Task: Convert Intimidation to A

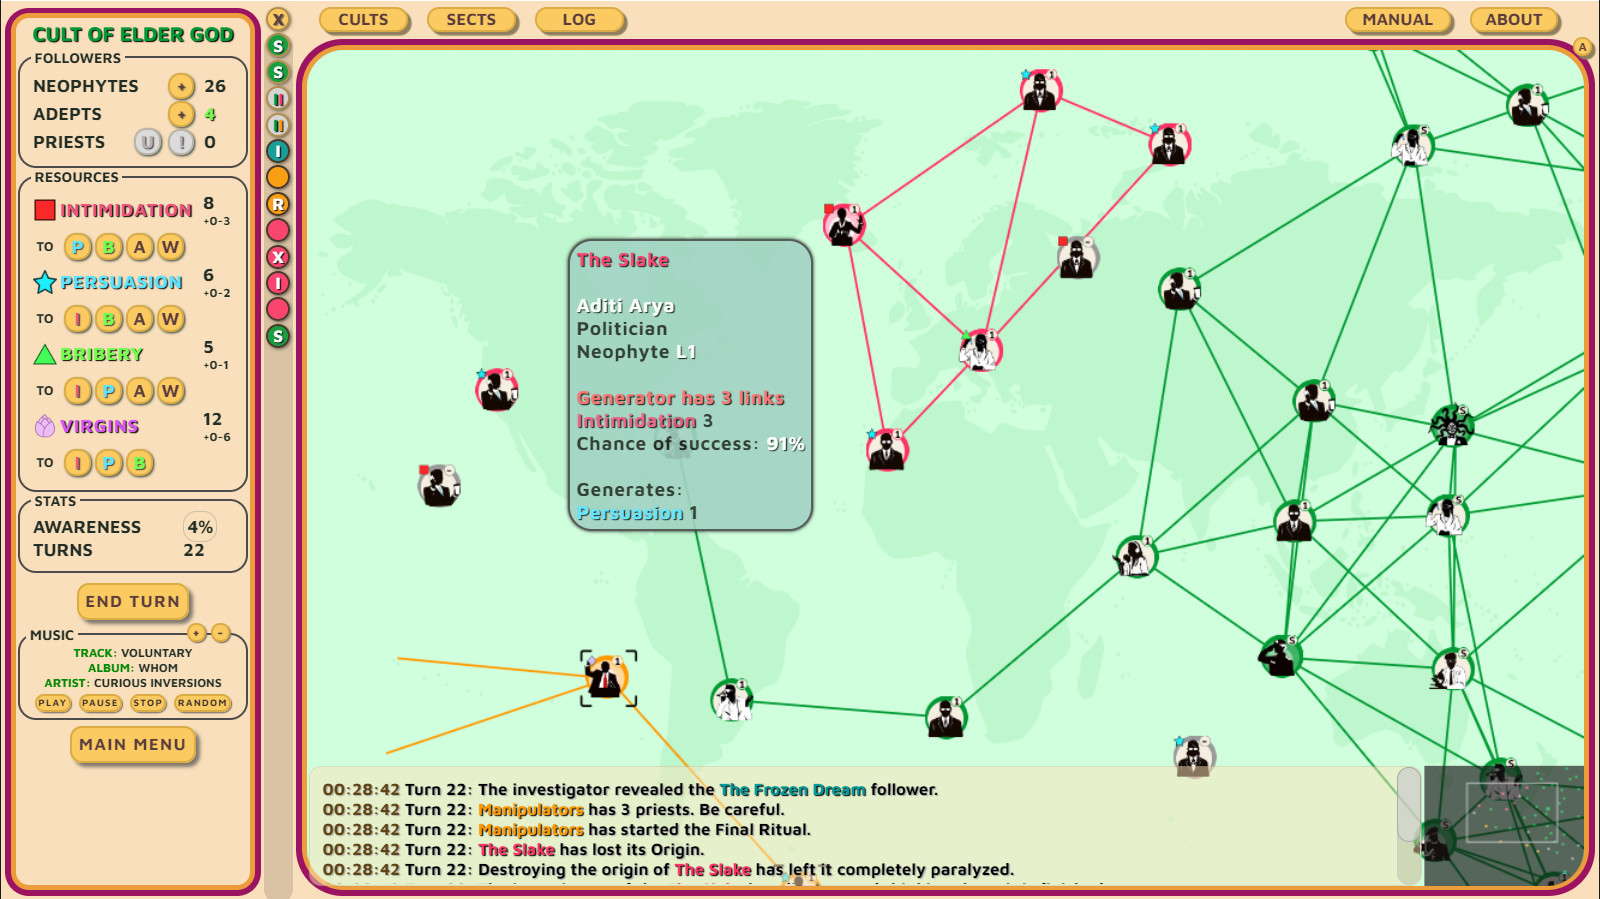Action: [x=140, y=247]
